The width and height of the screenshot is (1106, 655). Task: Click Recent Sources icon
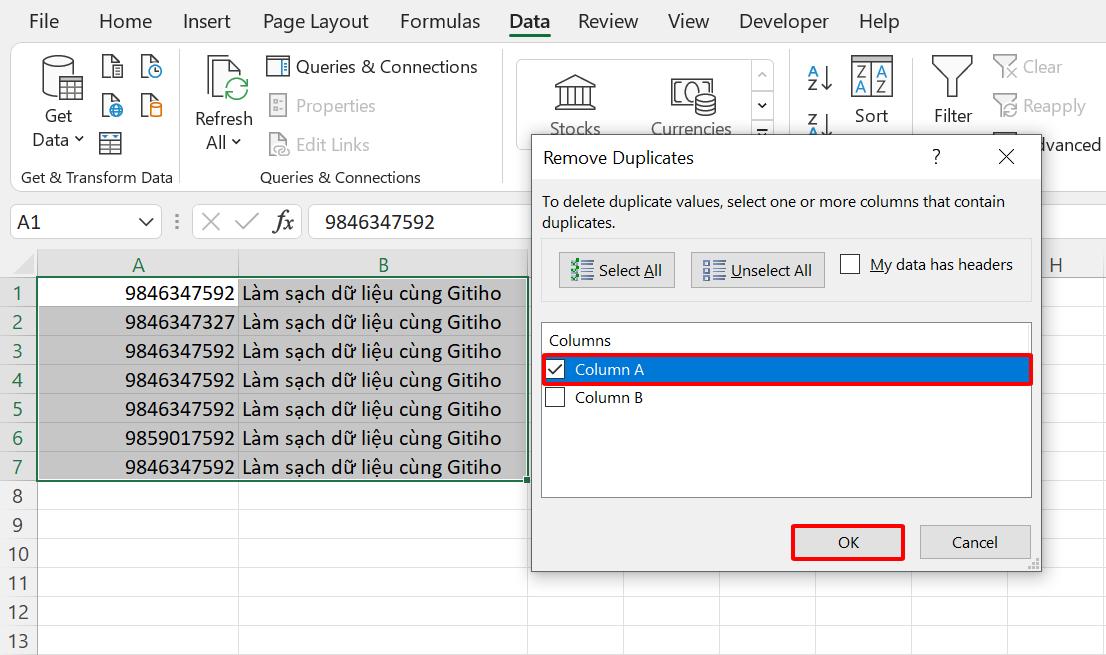pos(151,67)
